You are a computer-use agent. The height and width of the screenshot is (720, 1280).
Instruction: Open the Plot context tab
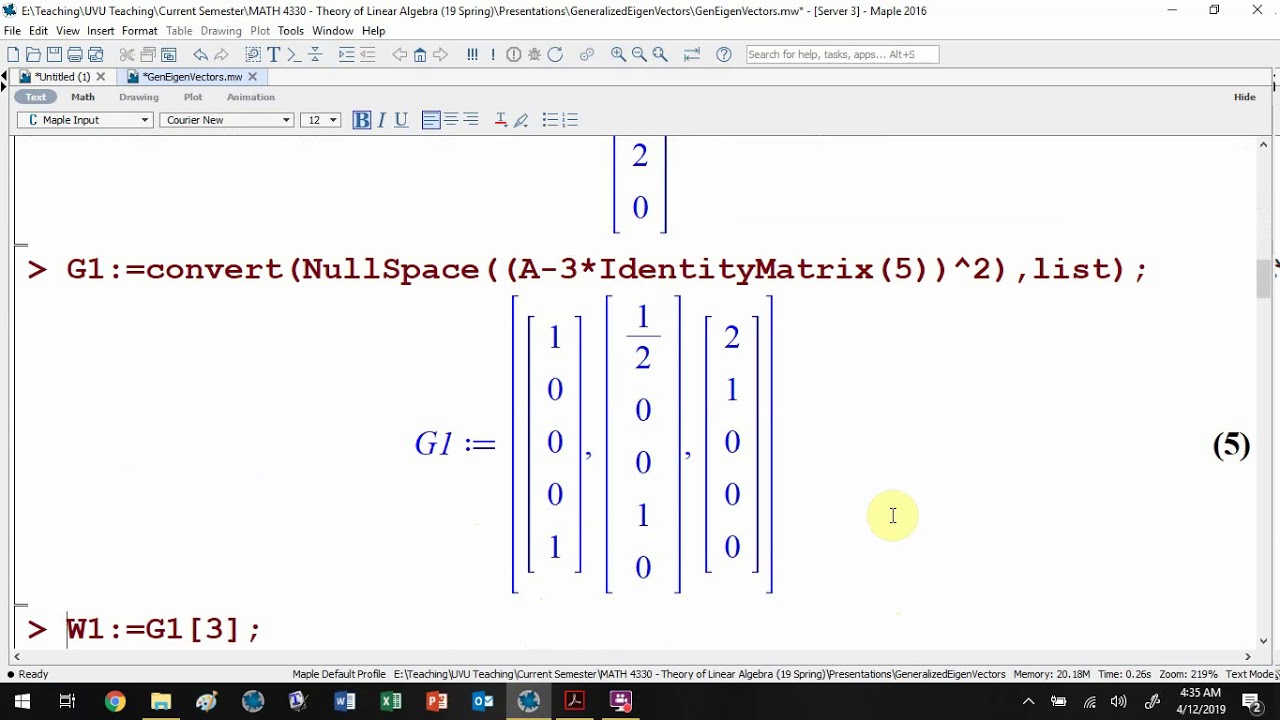(193, 97)
